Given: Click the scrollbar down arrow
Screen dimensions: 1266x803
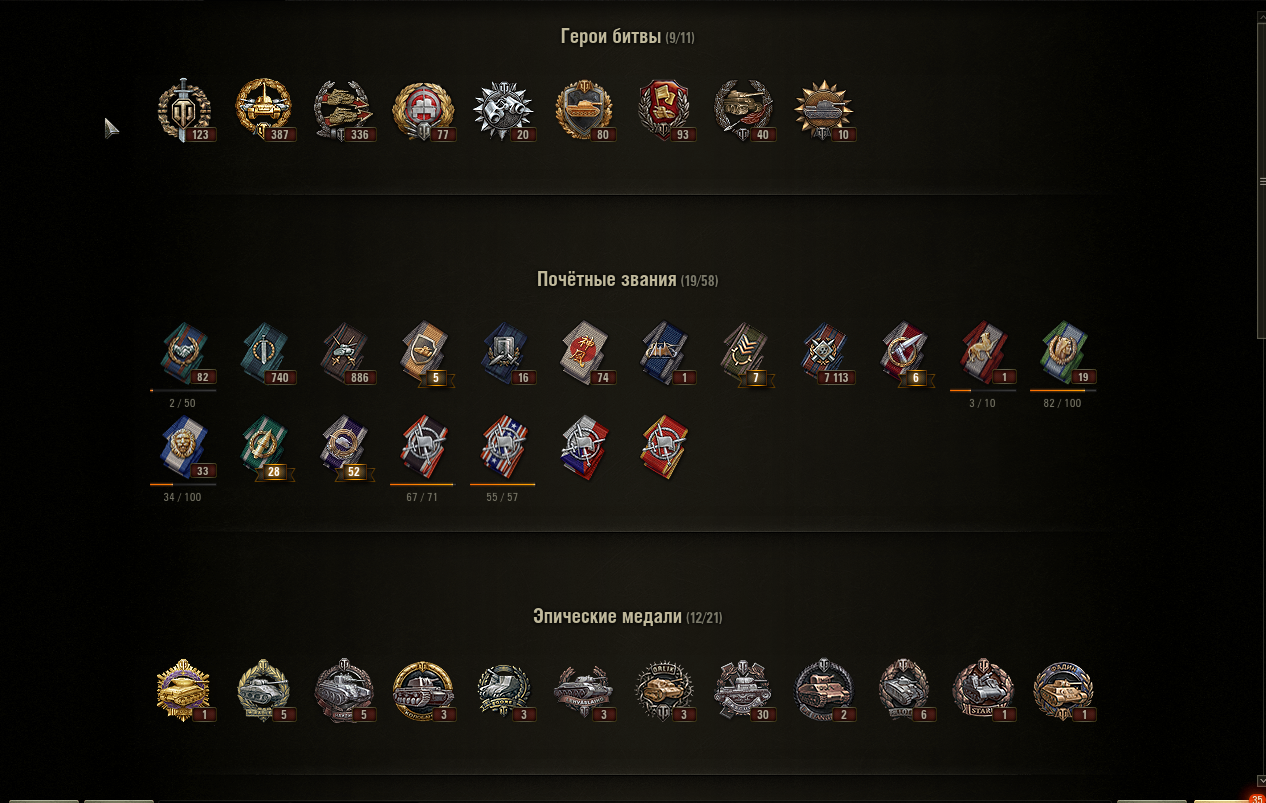Looking at the screenshot, I should coord(1261,779).
